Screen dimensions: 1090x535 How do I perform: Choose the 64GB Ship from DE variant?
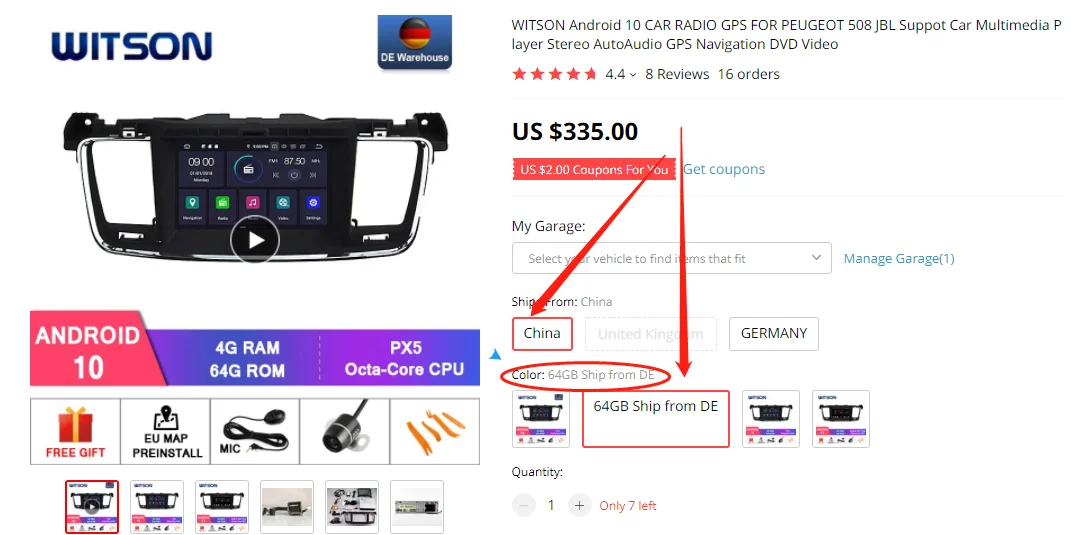click(x=656, y=419)
